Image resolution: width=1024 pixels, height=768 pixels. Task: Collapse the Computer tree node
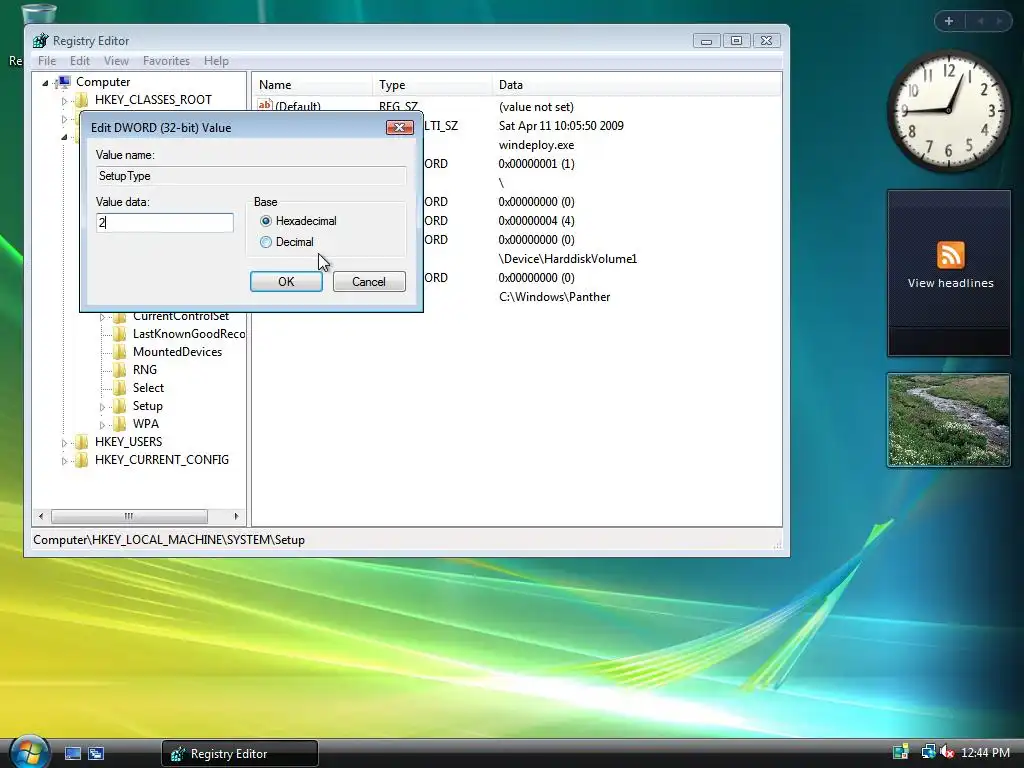click(x=45, y=83)
